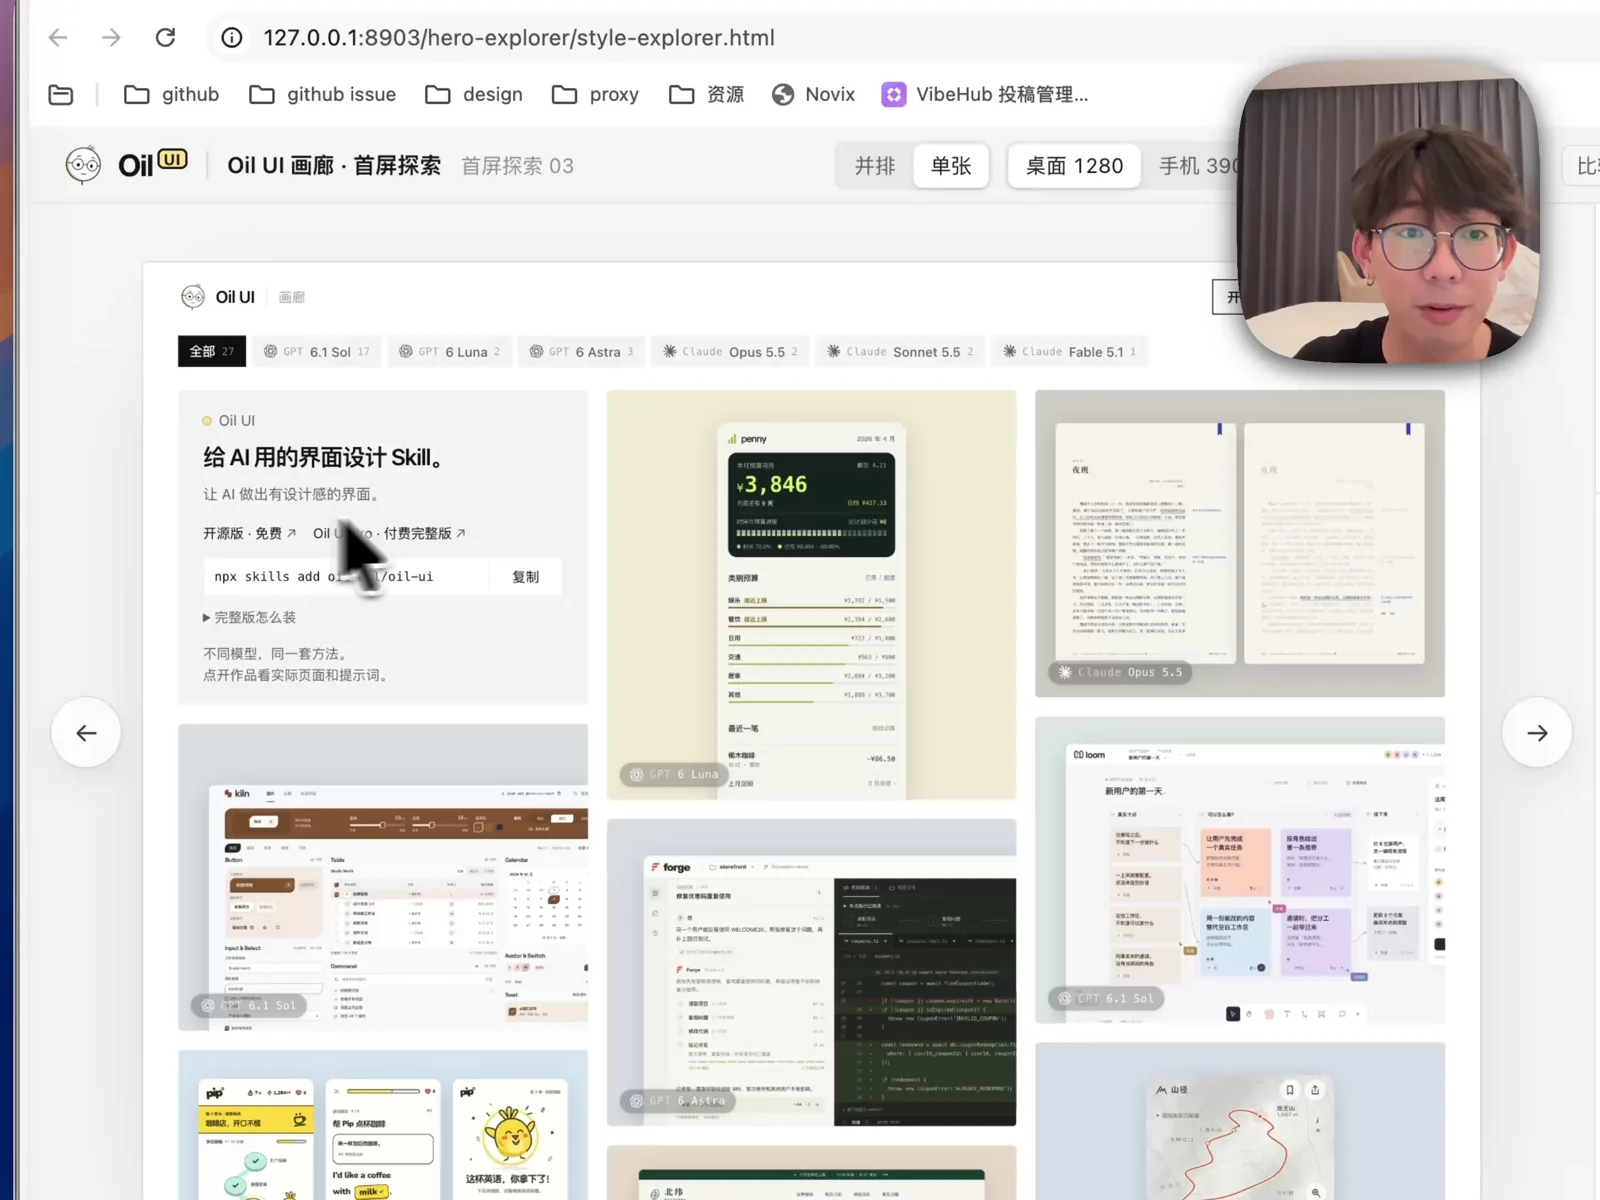
Task: Filter by GPT 6 Astra
Action: click(581, 352)
